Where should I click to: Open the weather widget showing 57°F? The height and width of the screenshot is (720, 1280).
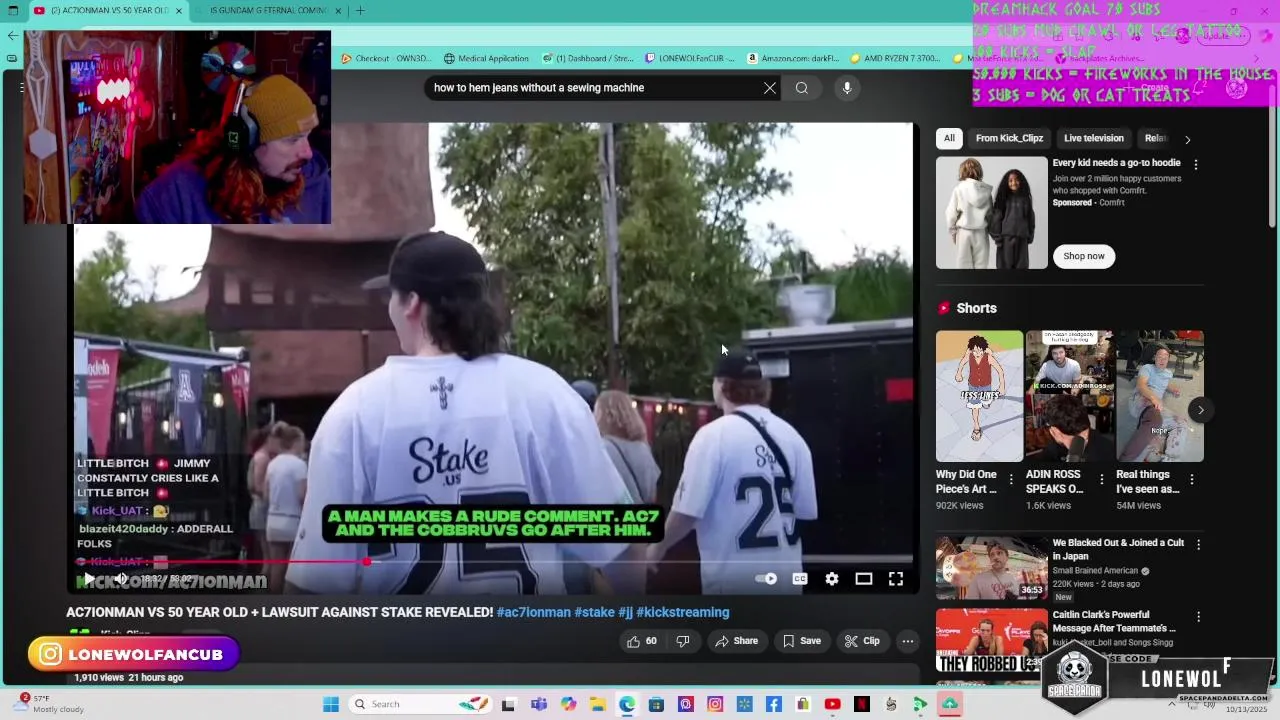pyautogui.click(x=50, y=703)
